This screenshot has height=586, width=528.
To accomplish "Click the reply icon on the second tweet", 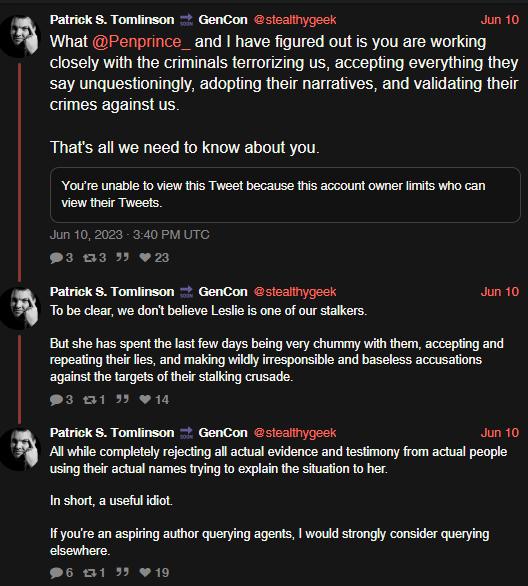I will pyautogui.click(x=56, y=400).
